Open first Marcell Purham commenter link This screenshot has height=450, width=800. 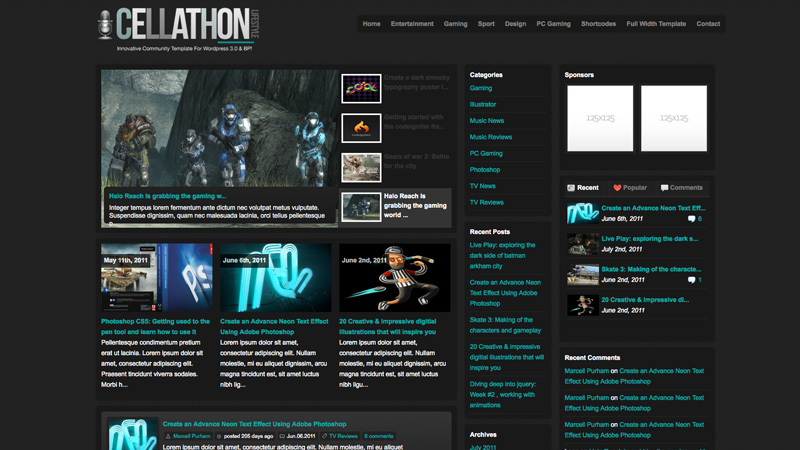[x=586, y=371]
